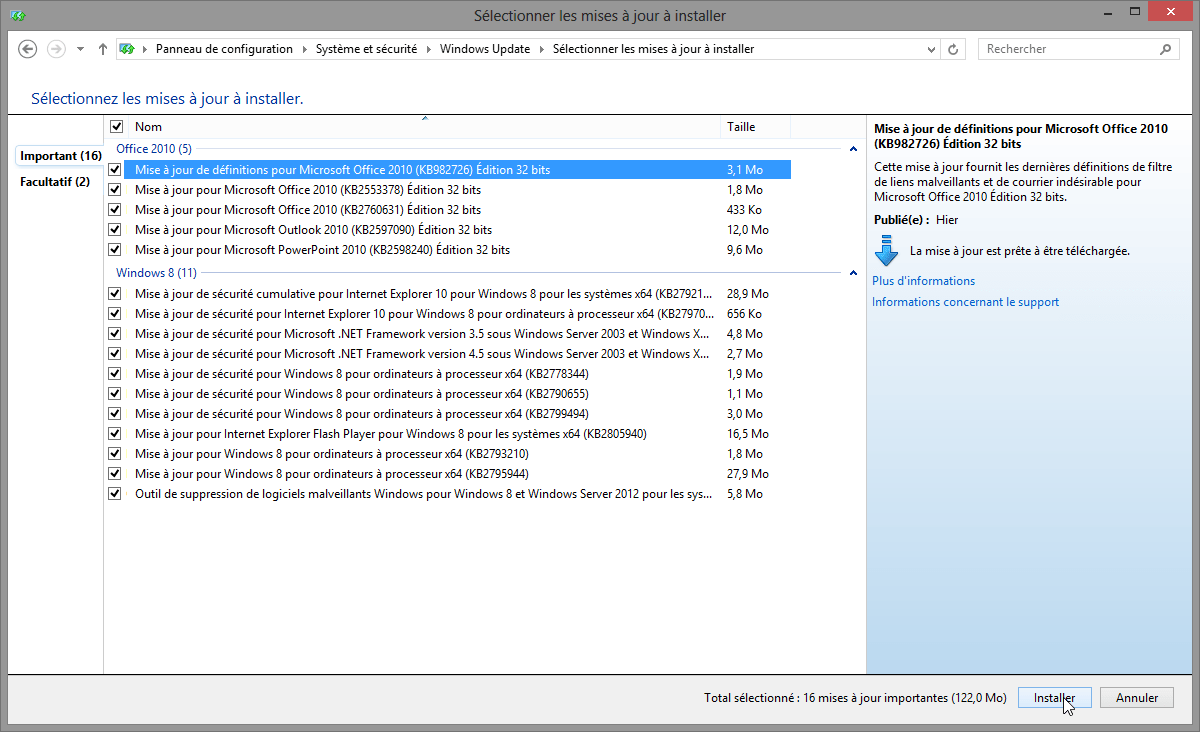Go back with the Back arrow
Viewport: 1200px width, 732px height.
[28, 49]
